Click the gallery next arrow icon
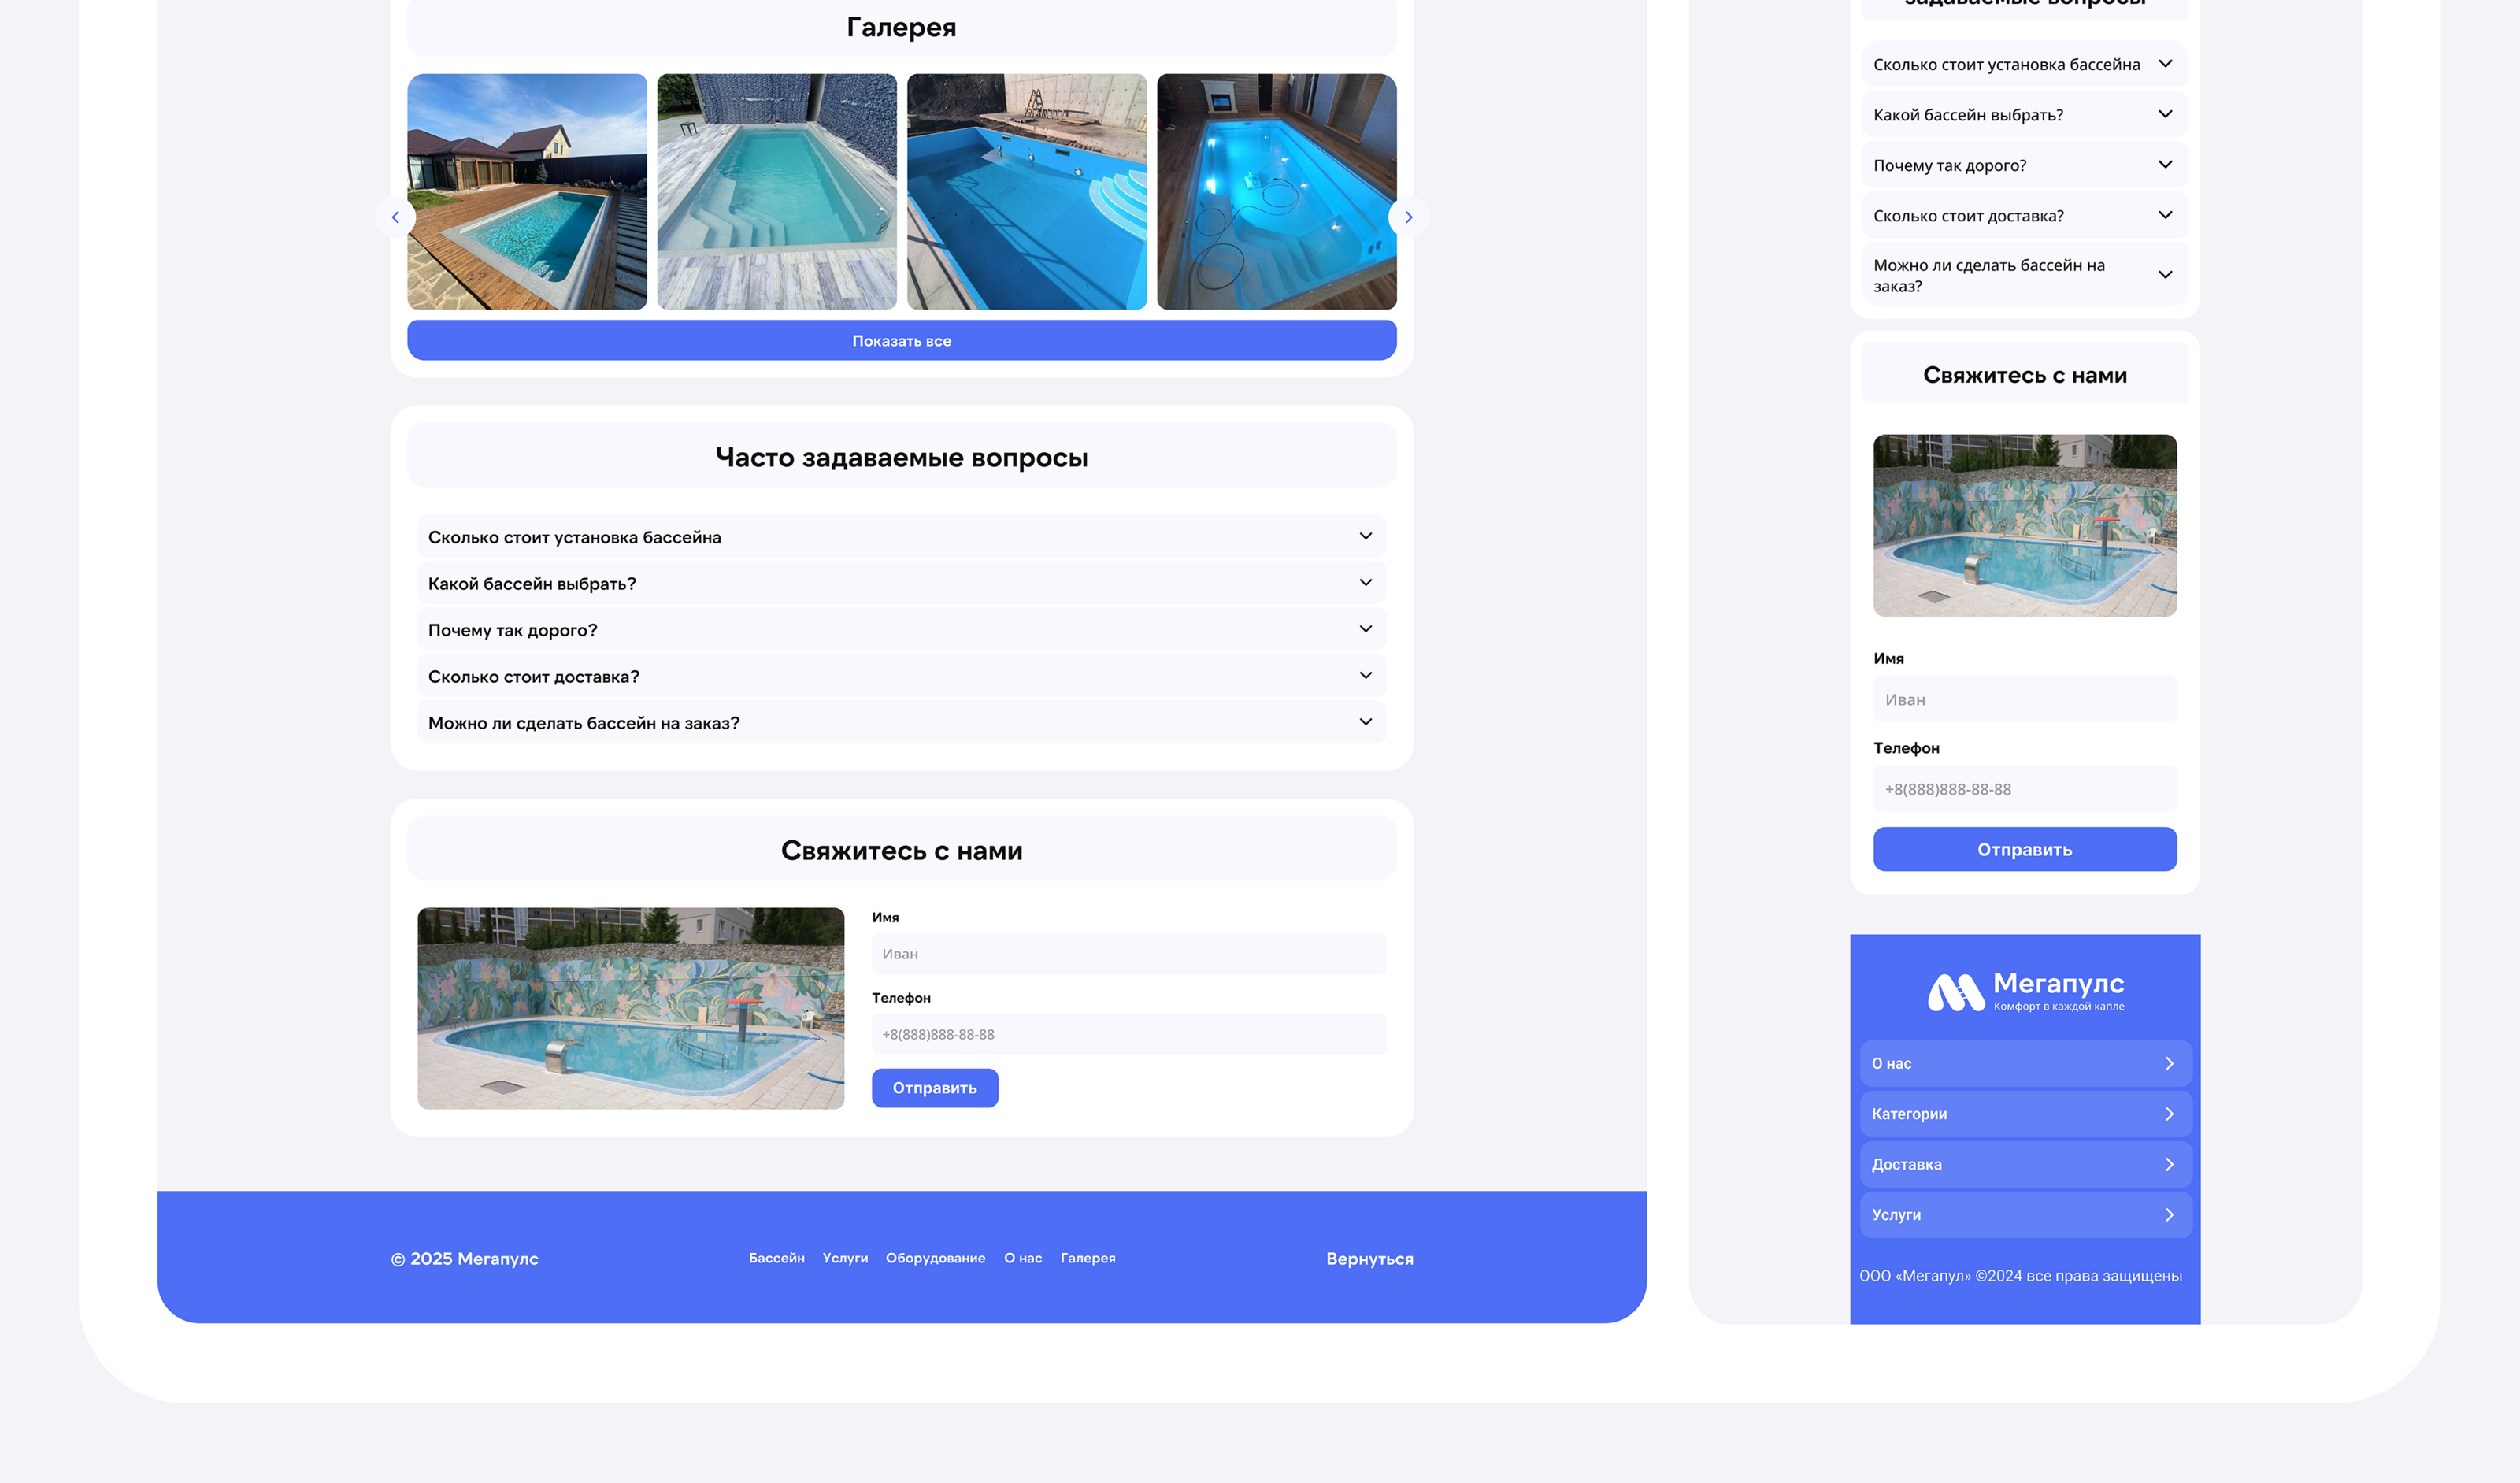This screenshot has height=1483, width=2520. (1408, 217)
